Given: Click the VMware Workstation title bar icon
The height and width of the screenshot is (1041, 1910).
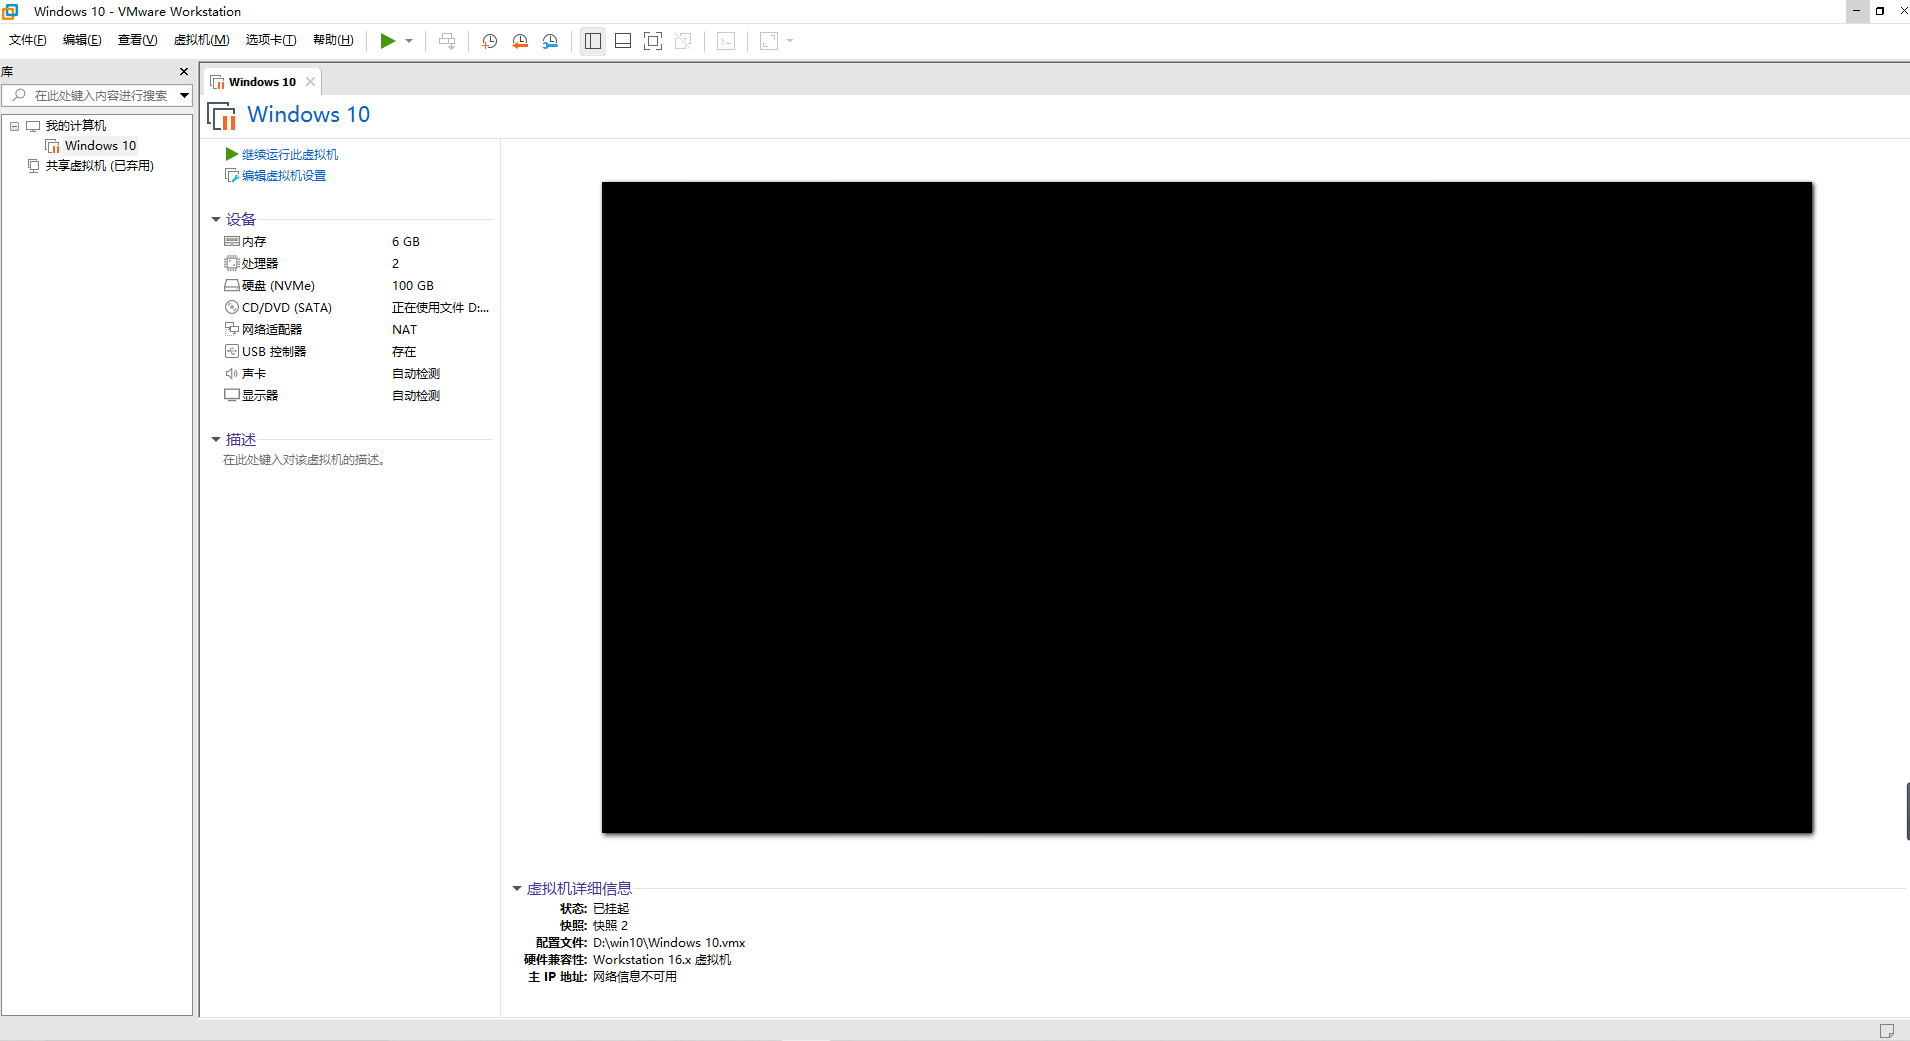Looking at the screenshot, I should click(11, 11).
